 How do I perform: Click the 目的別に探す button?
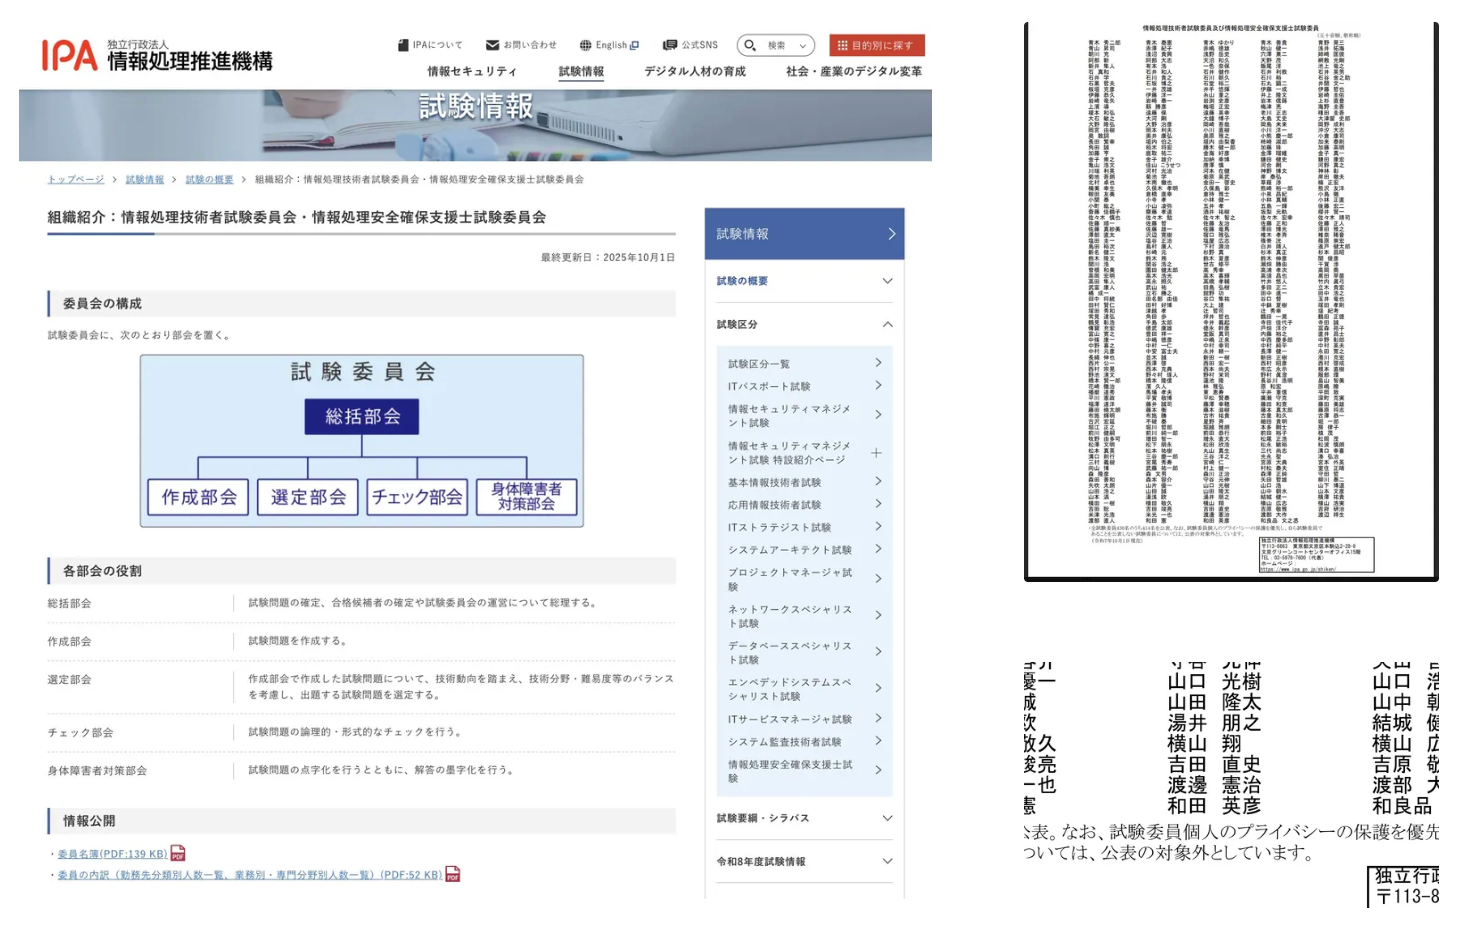pos(877,45)
